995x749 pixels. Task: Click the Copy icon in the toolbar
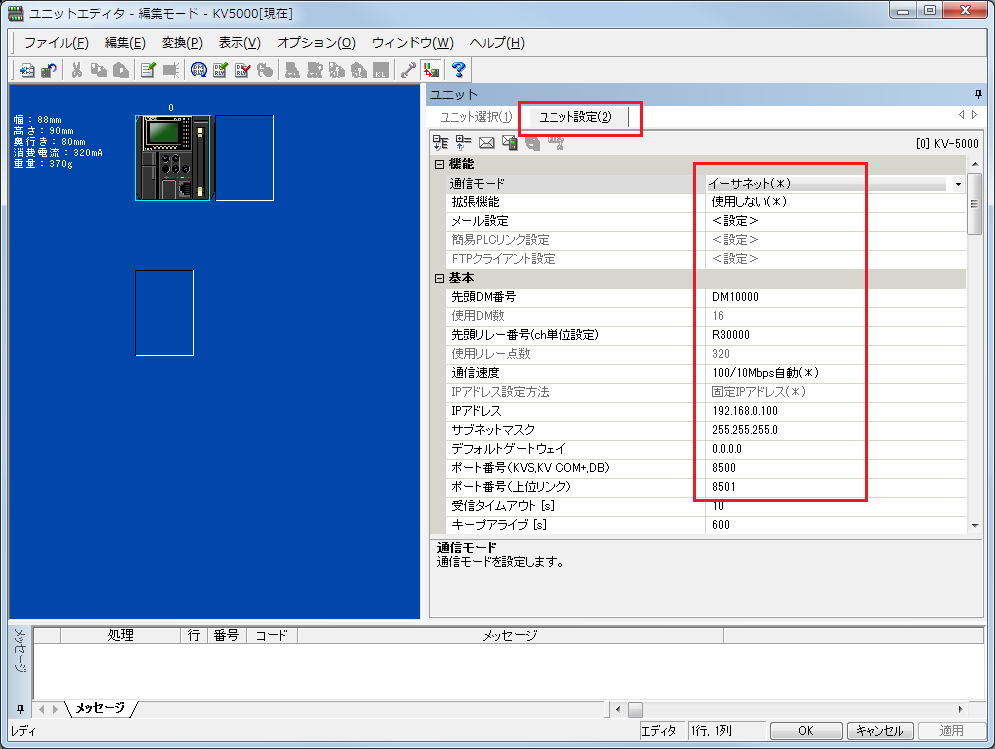coord(97,69)
